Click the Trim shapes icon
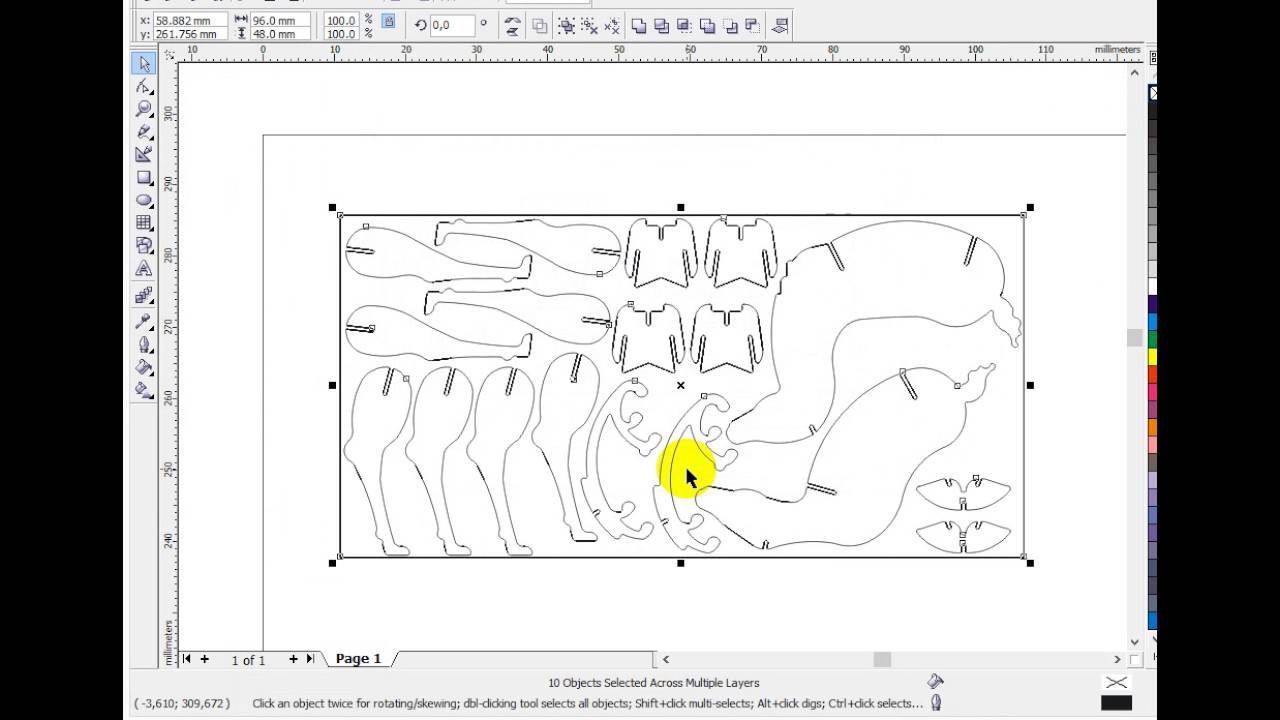This screenshot has width=1280, height=720. 661,26
